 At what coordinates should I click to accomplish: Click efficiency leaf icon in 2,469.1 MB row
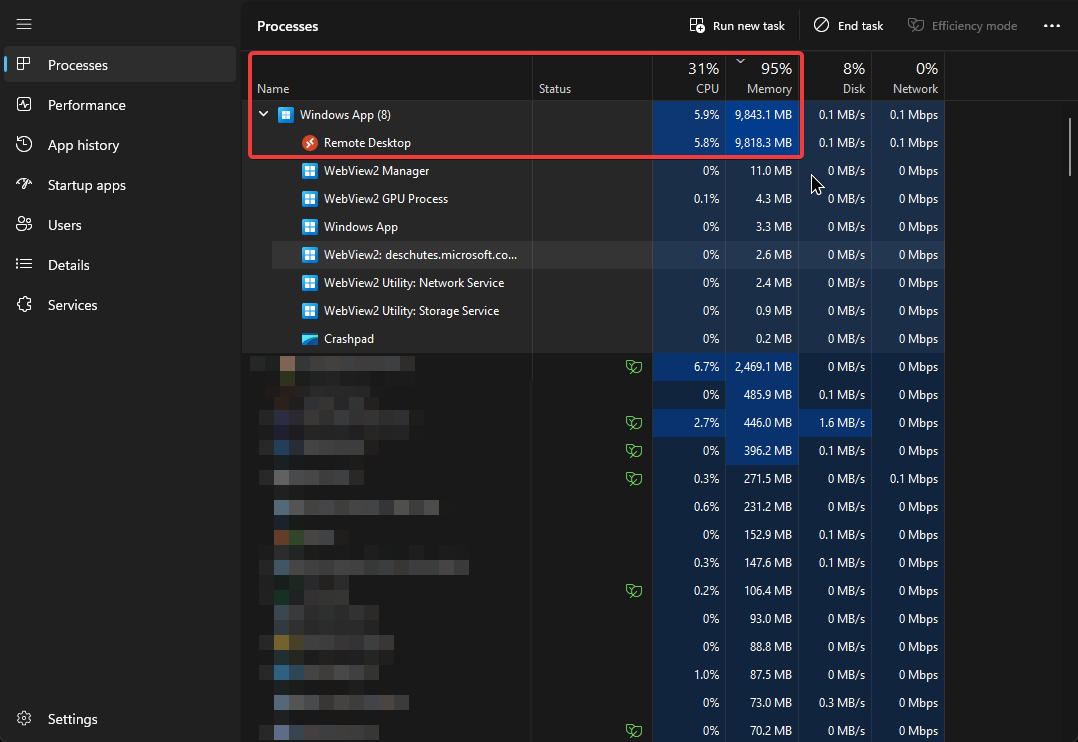pos(633,367)
